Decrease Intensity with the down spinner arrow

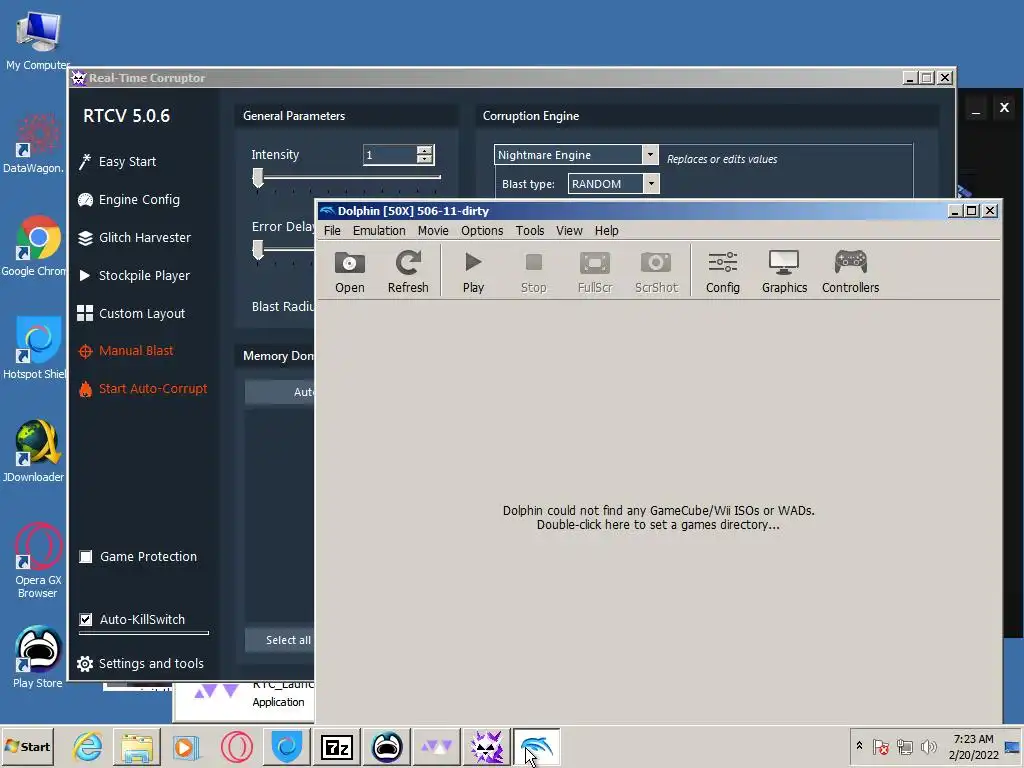(x=424, y=159)
